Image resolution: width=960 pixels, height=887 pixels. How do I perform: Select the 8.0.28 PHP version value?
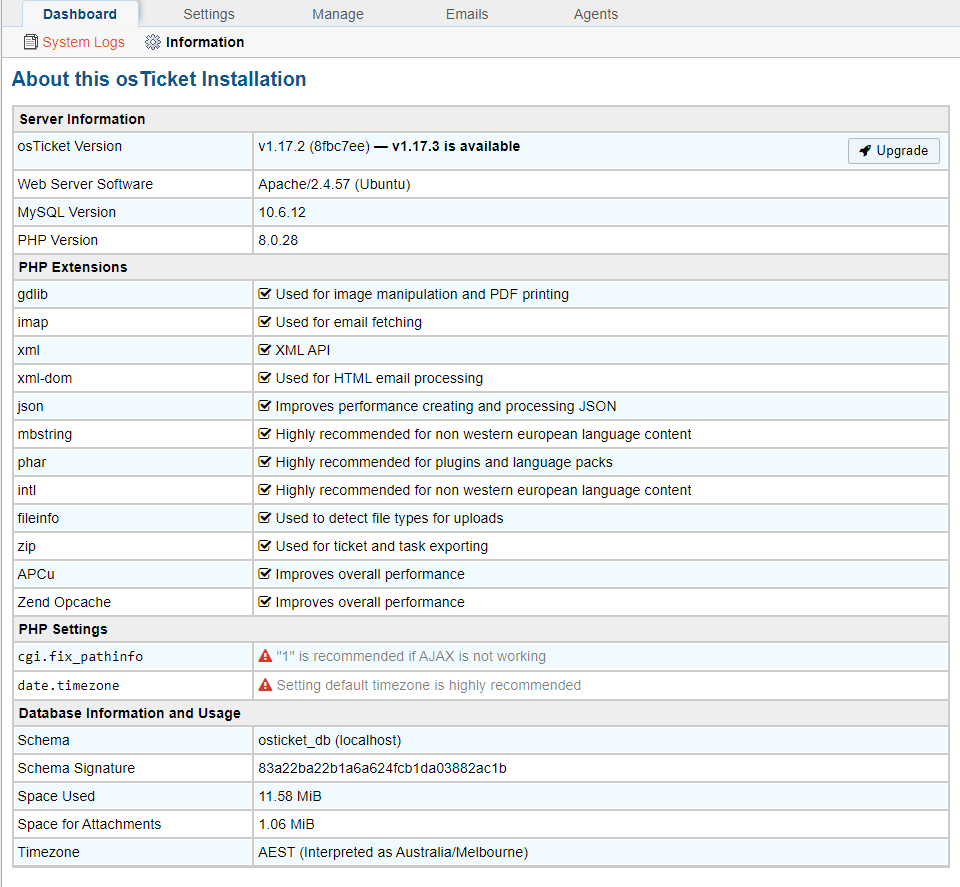[x=278, y=241]
